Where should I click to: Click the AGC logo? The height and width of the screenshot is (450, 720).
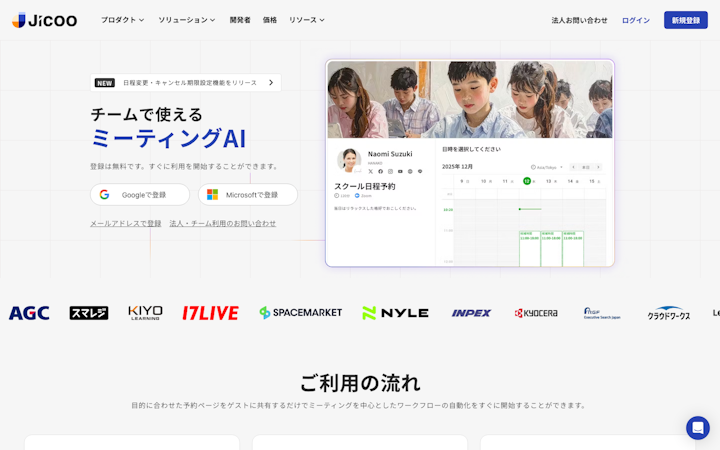[29, 313]
